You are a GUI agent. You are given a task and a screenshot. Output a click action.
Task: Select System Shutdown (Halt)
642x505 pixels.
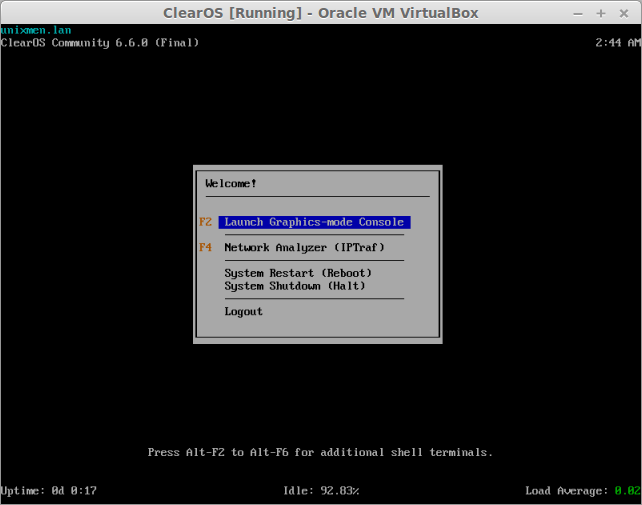pyautogui.click(x=294, y=285)
